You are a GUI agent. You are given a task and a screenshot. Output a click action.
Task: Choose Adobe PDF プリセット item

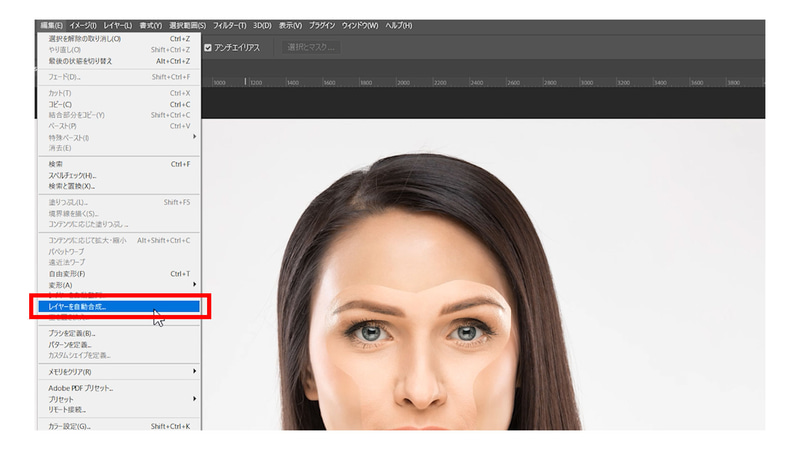click(119, 388)
